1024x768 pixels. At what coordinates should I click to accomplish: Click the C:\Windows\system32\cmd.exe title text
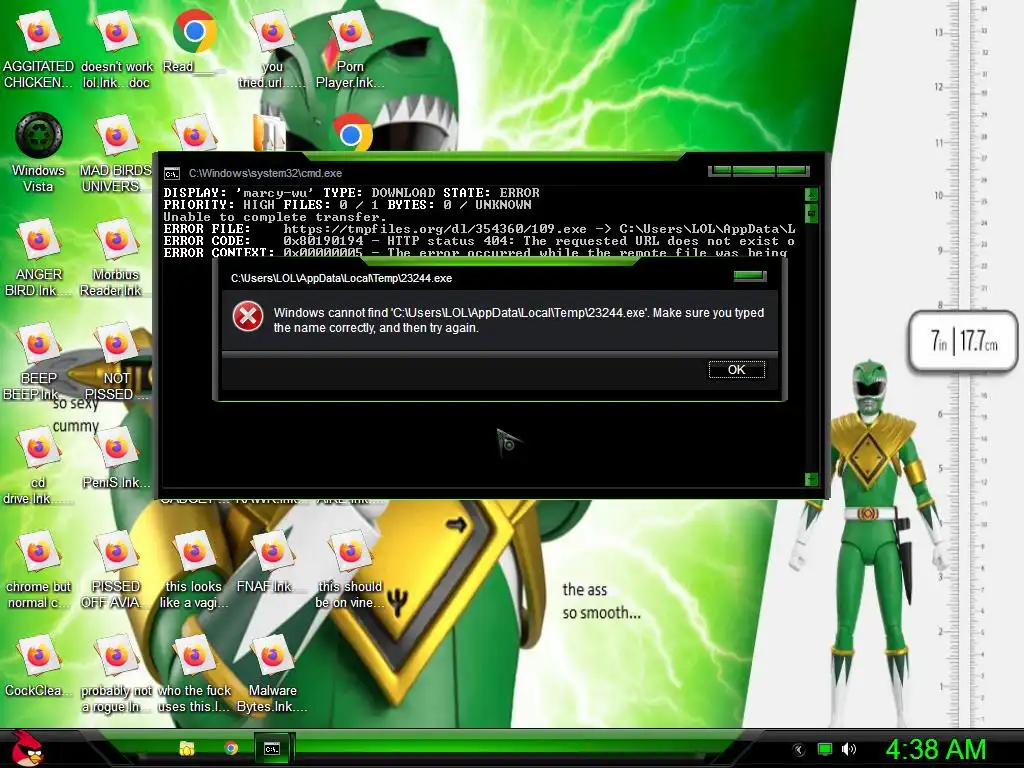click(265, 173)
